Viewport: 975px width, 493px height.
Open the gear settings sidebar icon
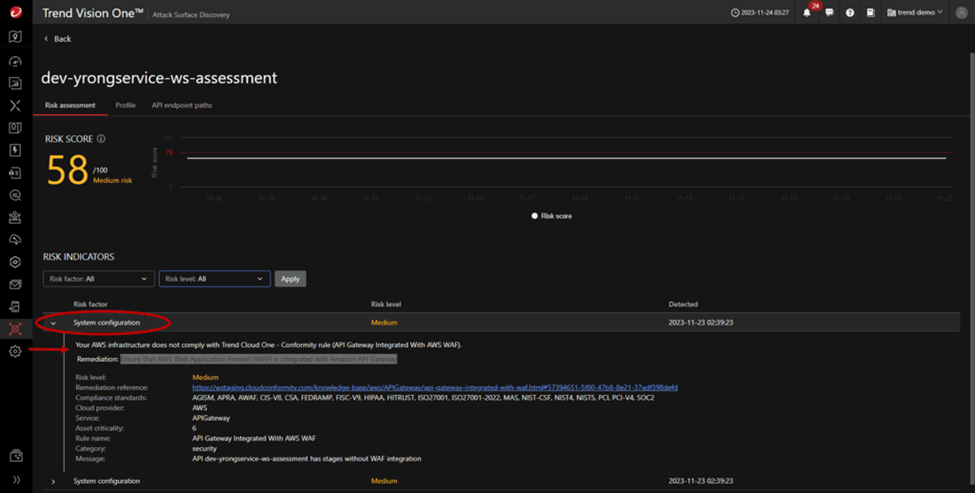(16, 351)
